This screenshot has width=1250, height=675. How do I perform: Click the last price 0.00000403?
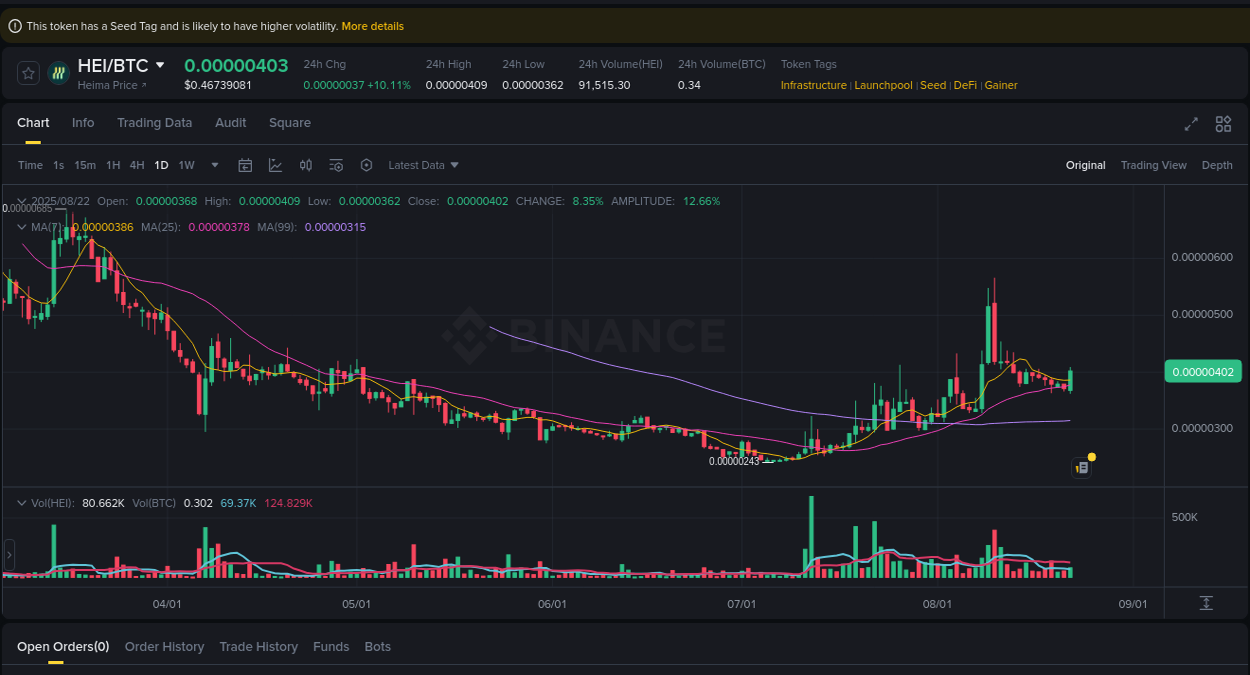pos(236,66)
